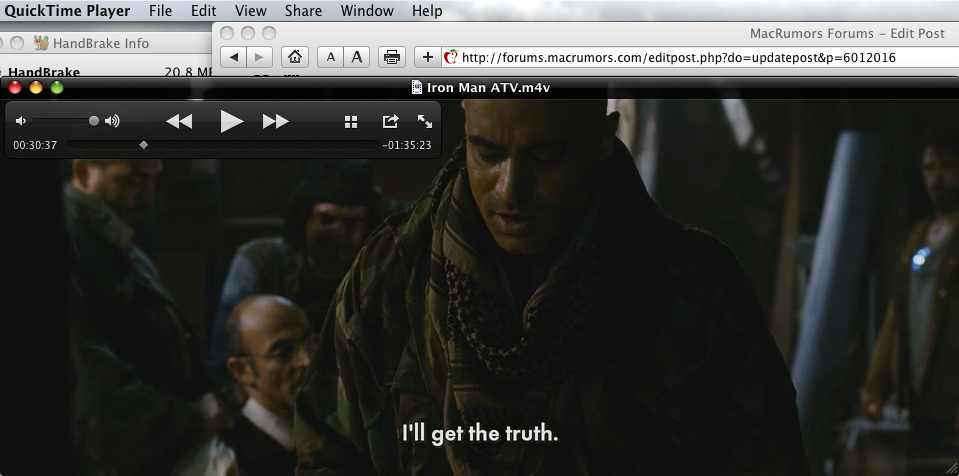Open the Share menu
This screenshot has width=959, height=476.
pos(303,10)
